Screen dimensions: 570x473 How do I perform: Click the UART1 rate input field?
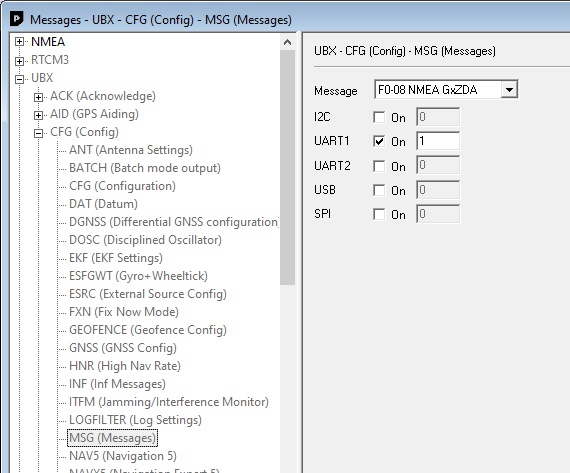[438, 141]
